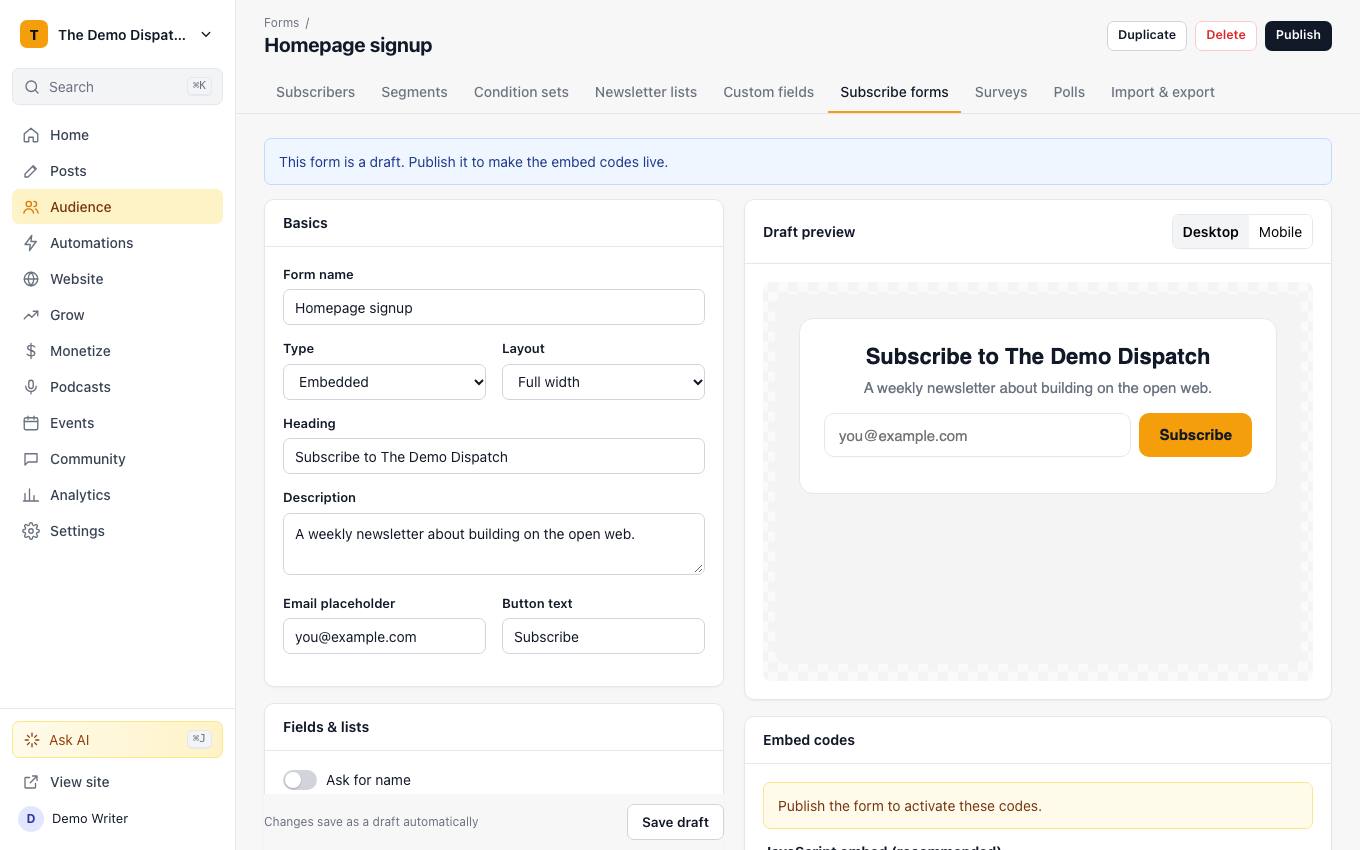Open the Layout dropdown showing Full width
1360x850 pixels.
pyautogui.click(x=603, y=382)
